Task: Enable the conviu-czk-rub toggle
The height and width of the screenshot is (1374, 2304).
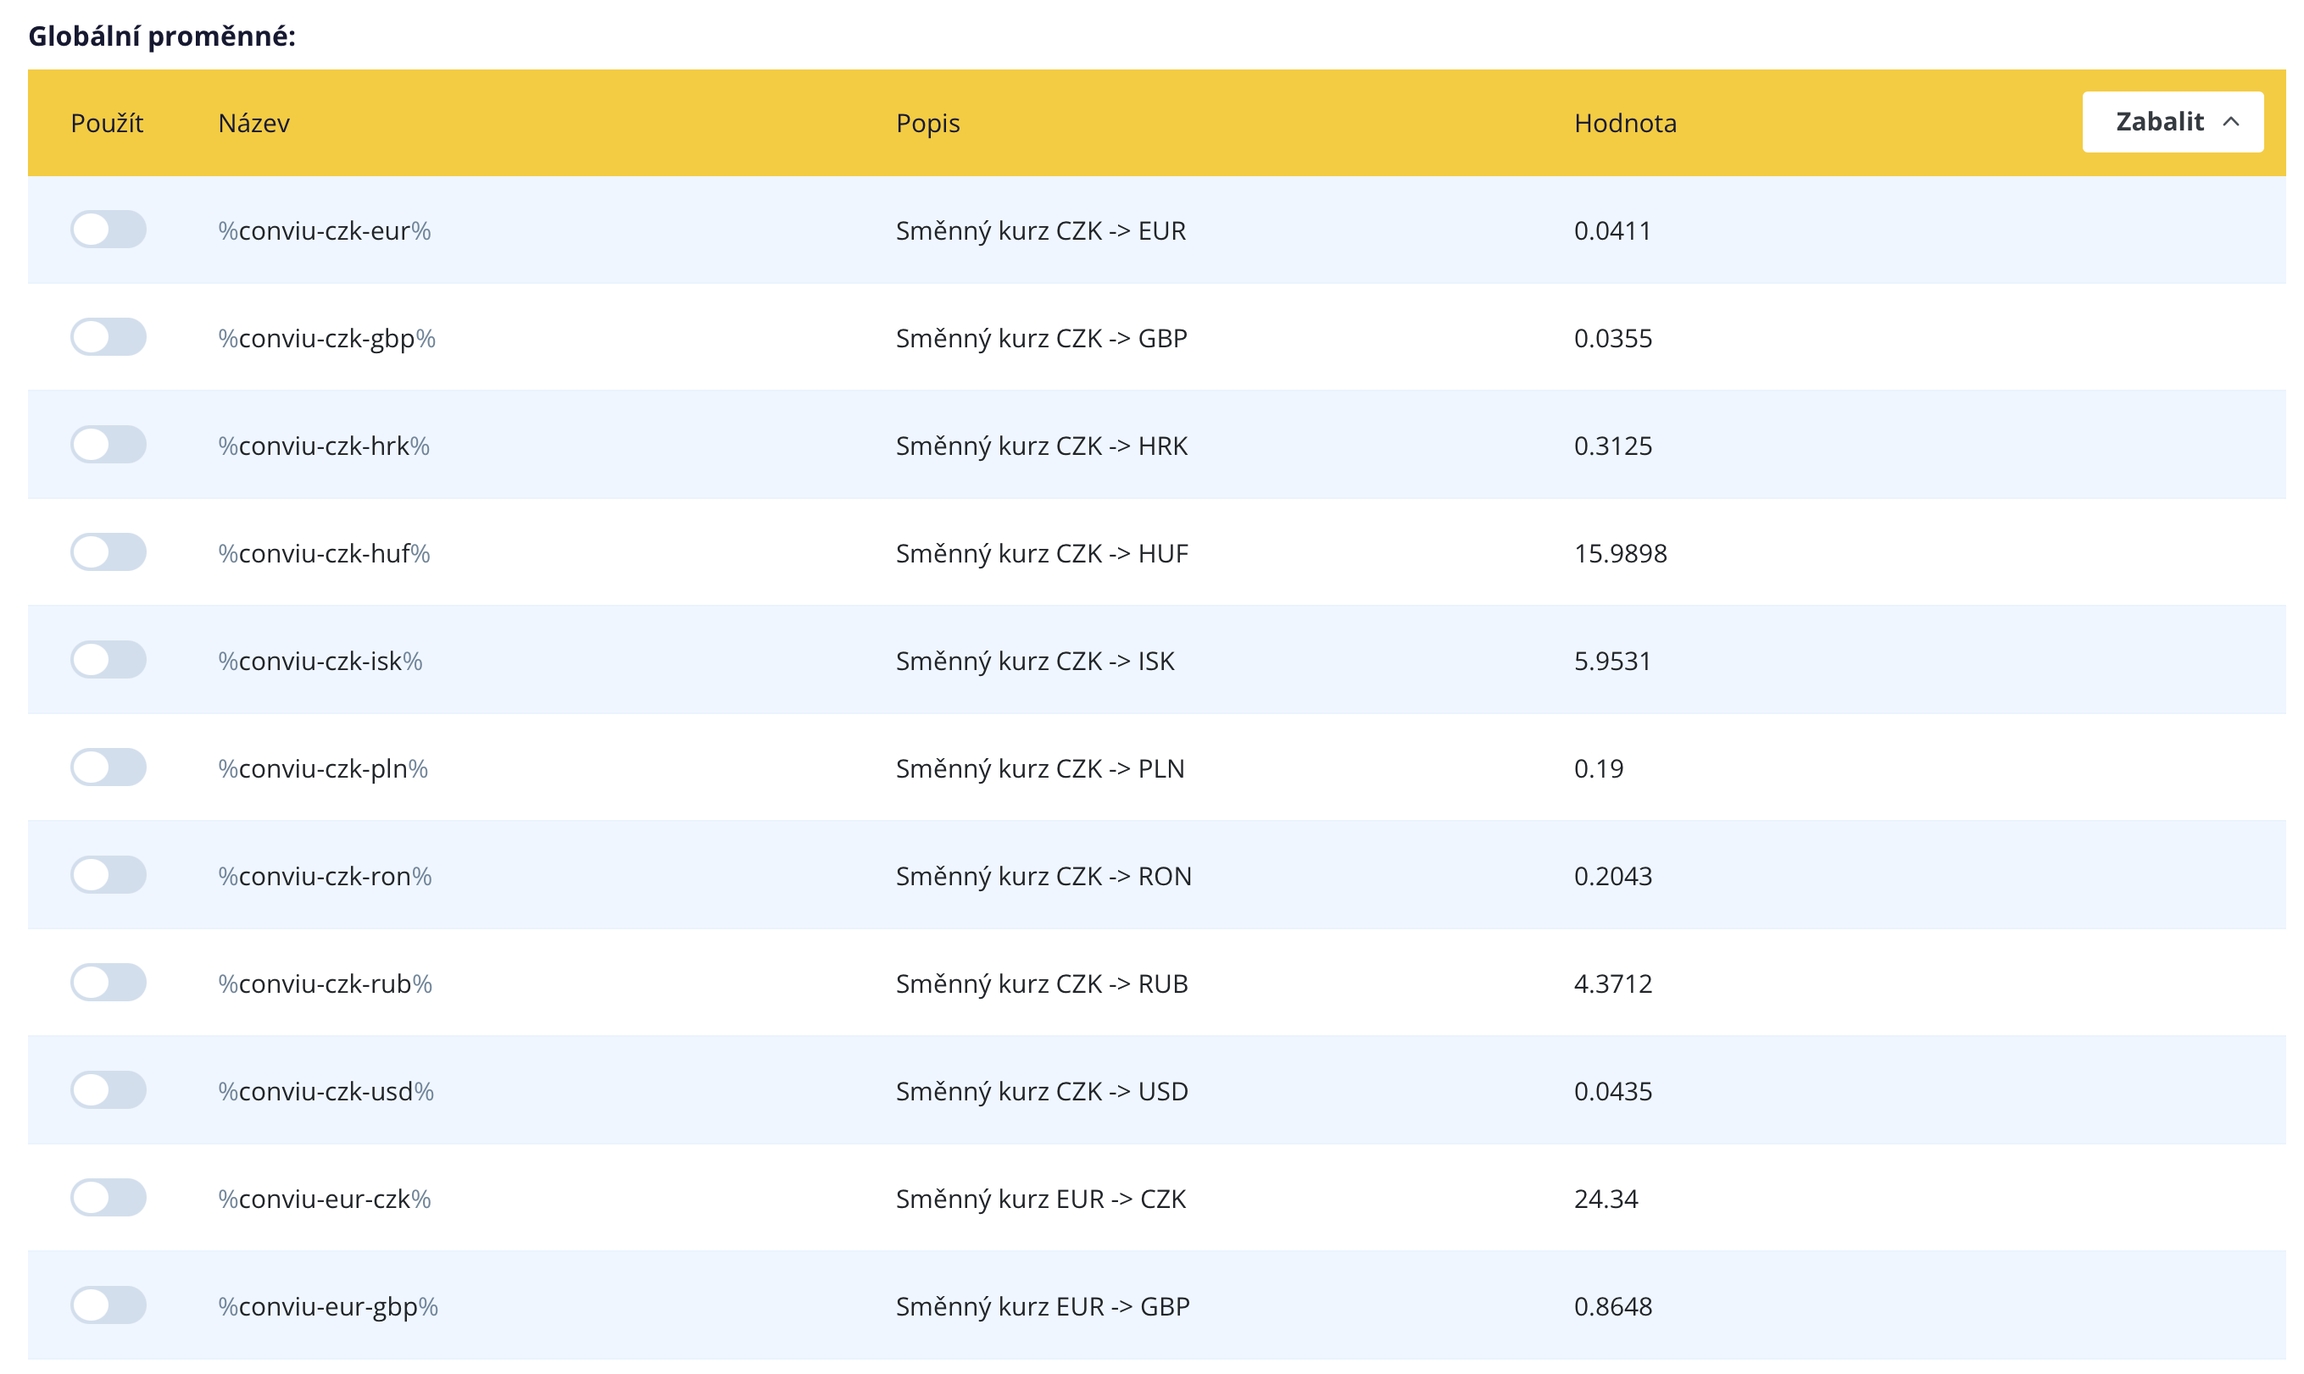Action: 108,982
